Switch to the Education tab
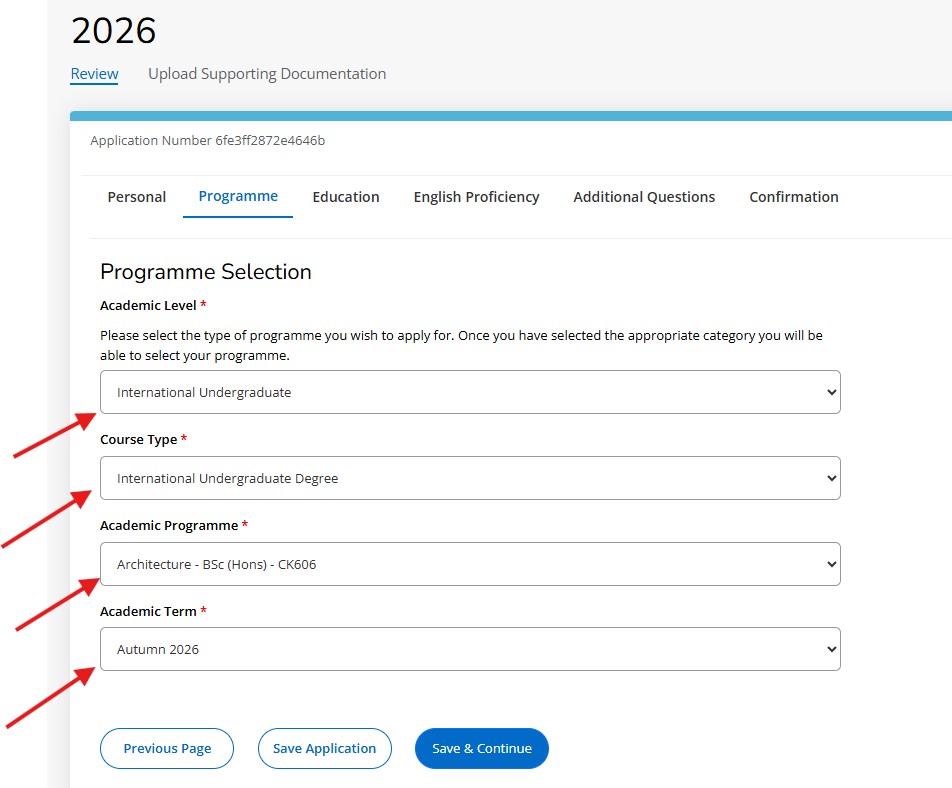952x788 pixels. pos(346,197)
